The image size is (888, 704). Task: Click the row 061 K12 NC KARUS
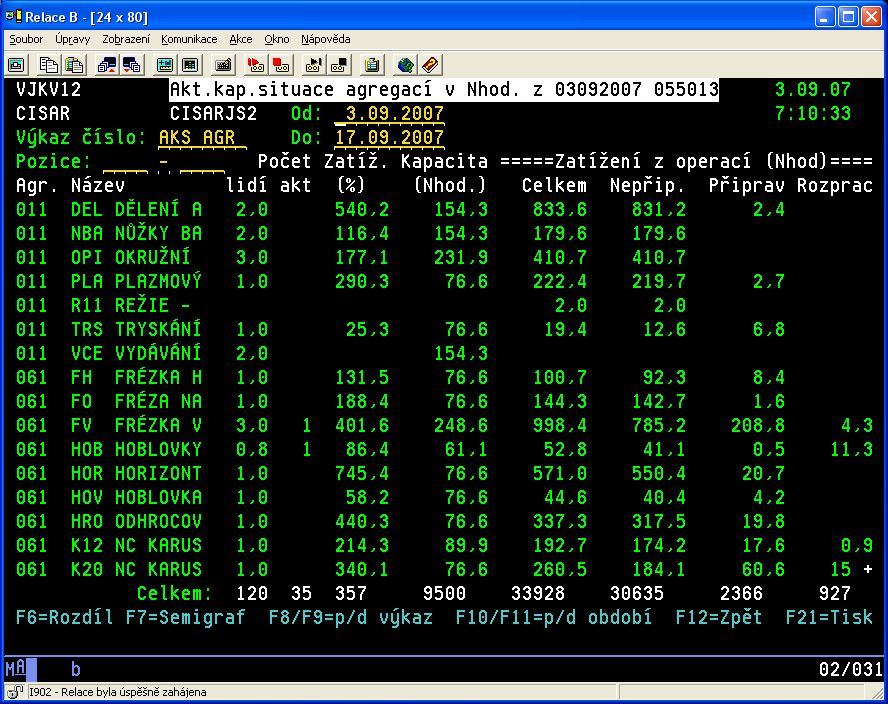pos(444,545)
